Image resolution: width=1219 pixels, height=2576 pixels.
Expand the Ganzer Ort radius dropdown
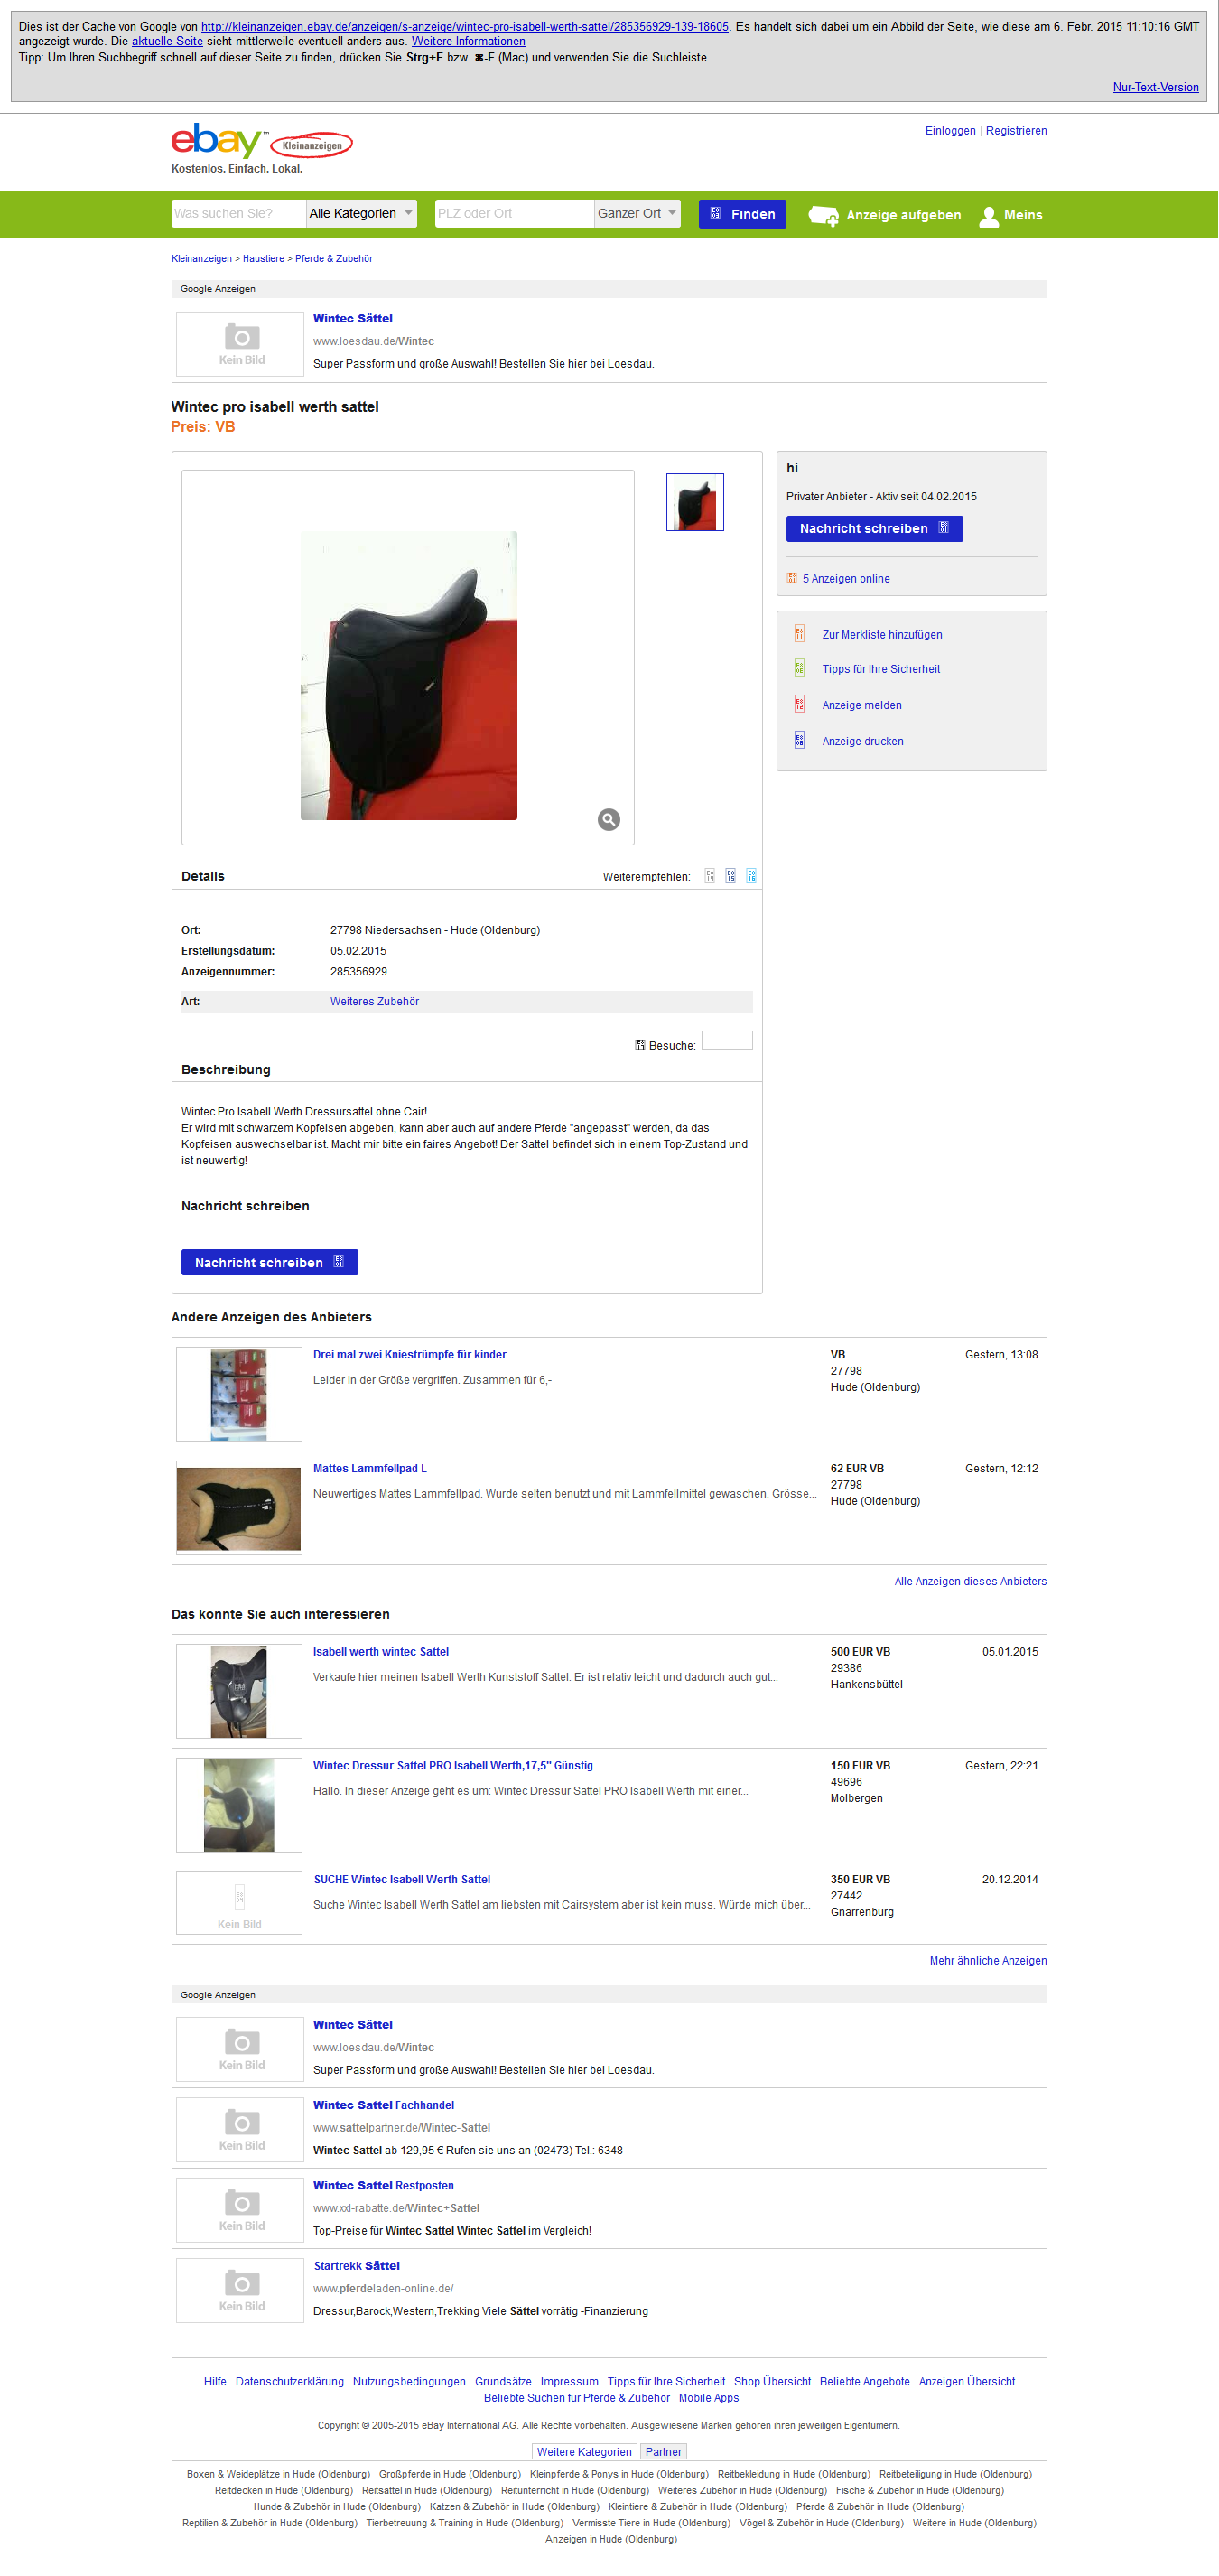click(x=637, y=213)
